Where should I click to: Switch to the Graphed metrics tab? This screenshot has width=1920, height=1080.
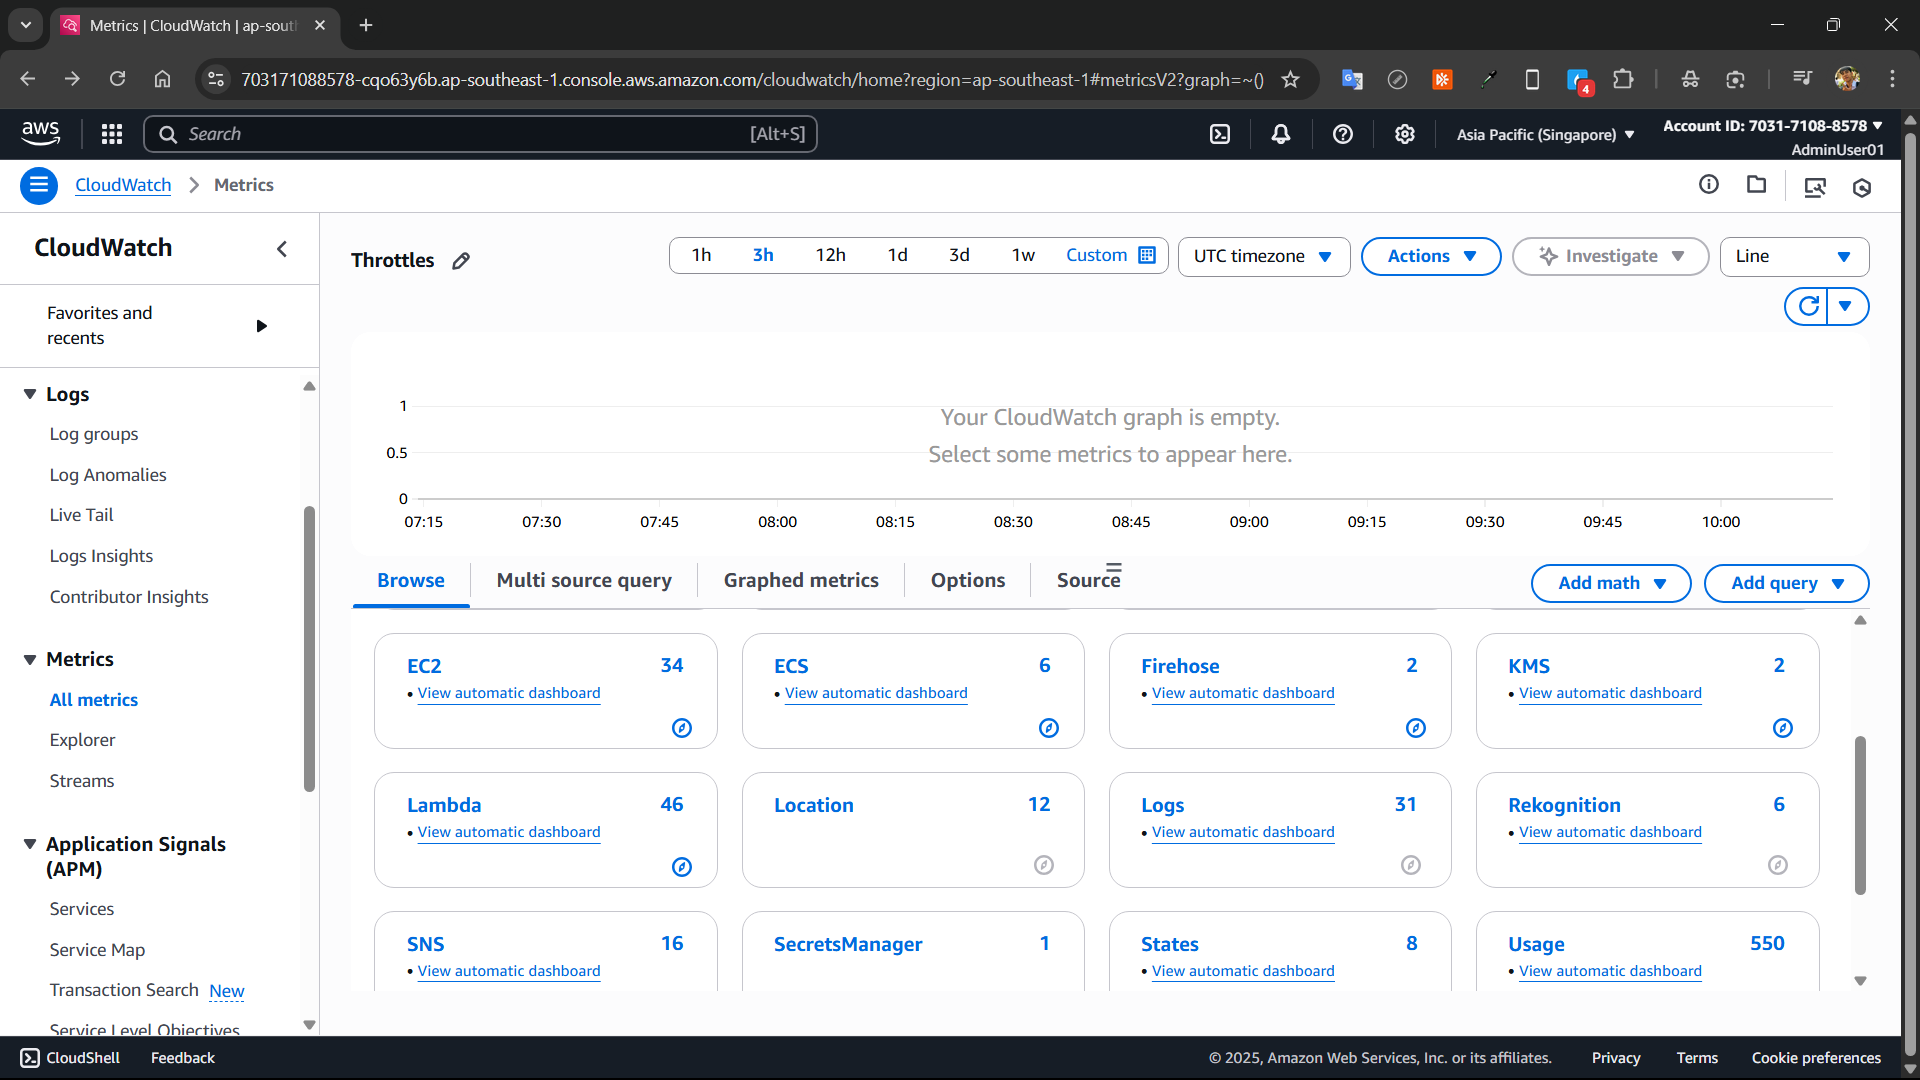point(801,581)
